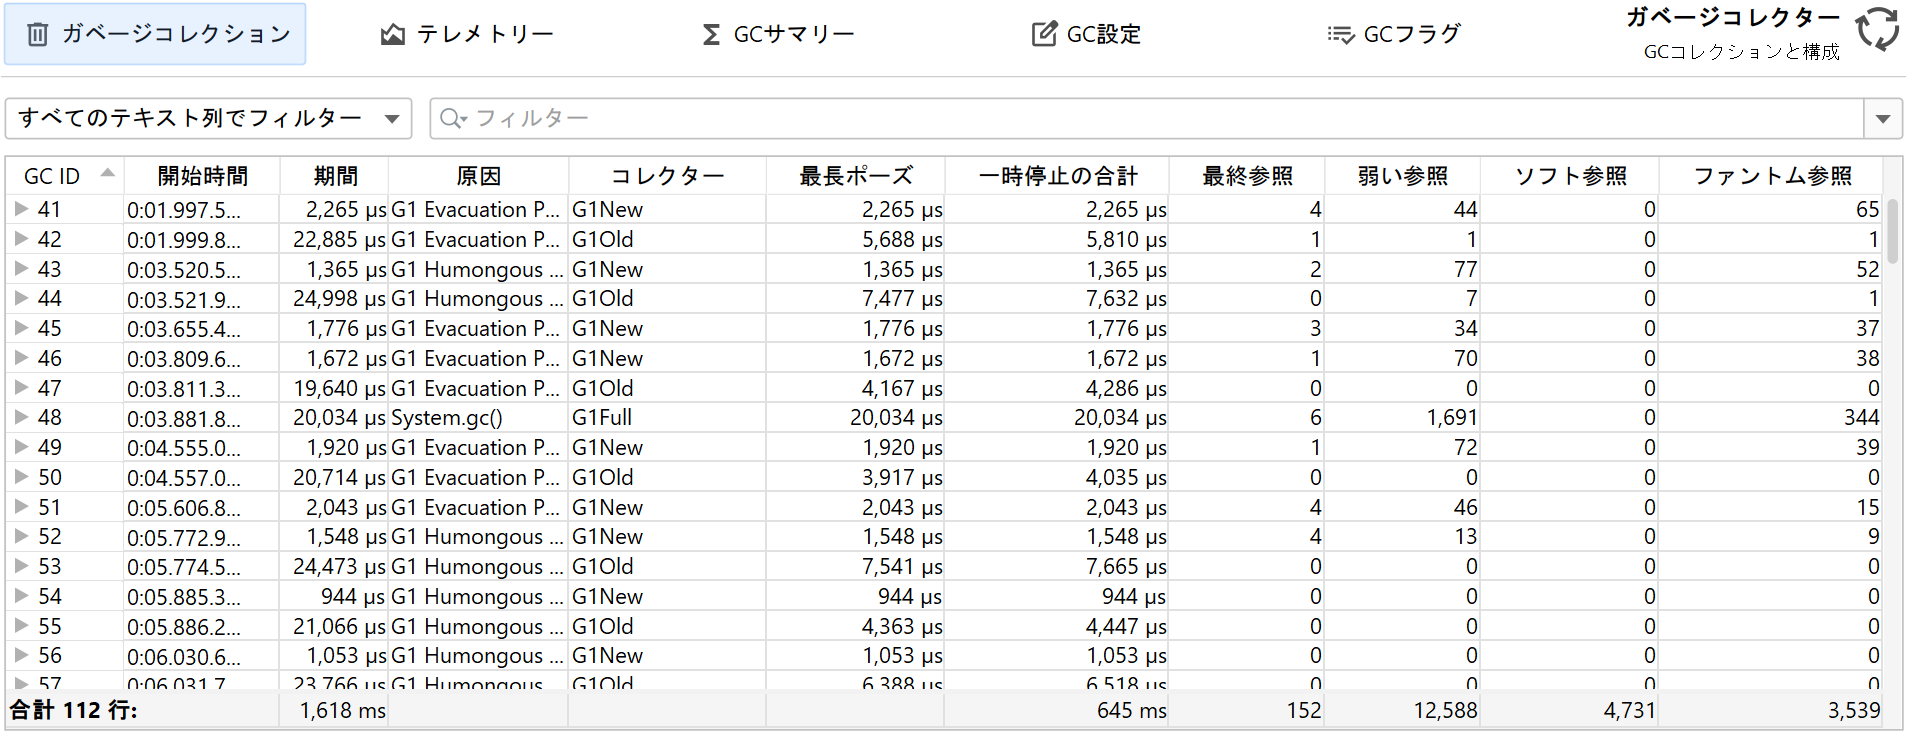Open the text column filter combo box
The height and width of the screenshot is (735, 1906).
coord(208,119)
